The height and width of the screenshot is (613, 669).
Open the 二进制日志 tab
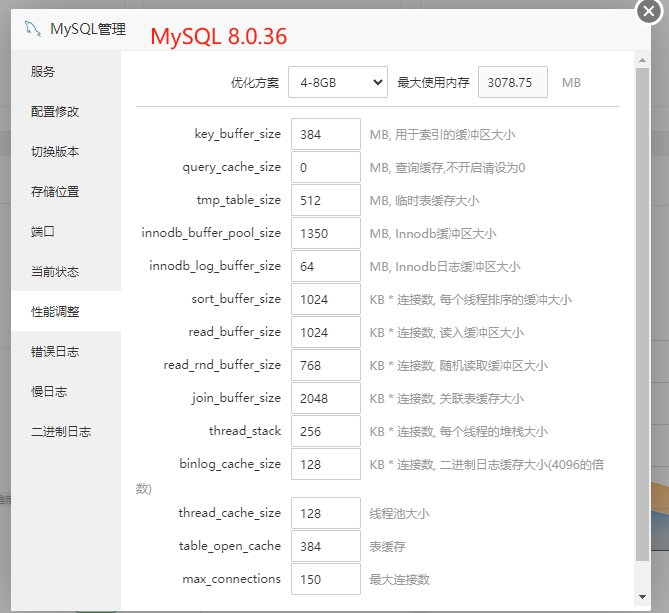[x=66, y=432]
